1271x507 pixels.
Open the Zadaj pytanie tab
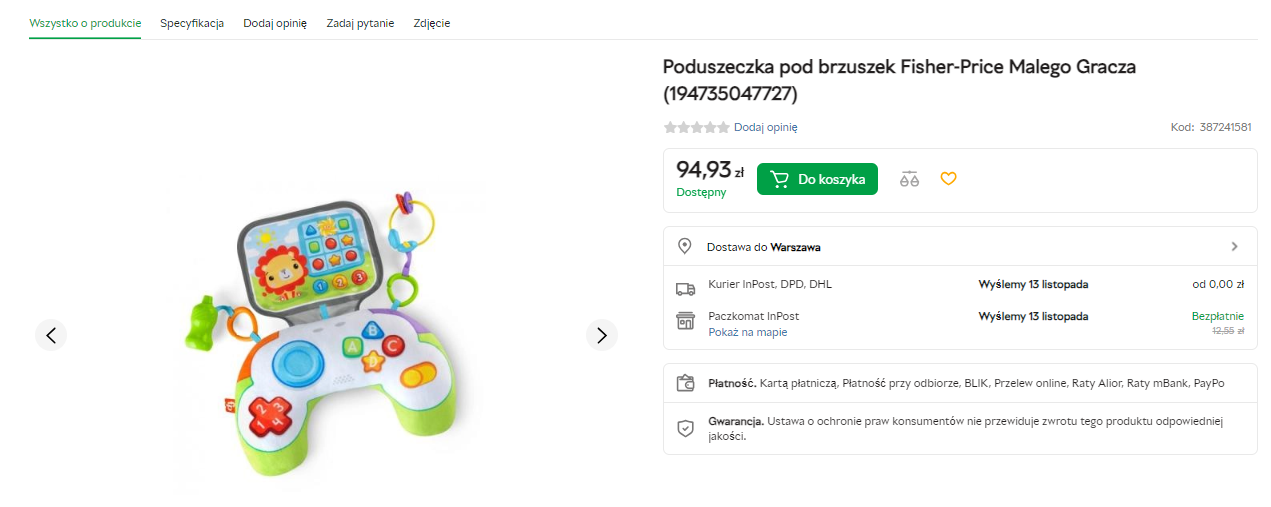coord(360,23)
